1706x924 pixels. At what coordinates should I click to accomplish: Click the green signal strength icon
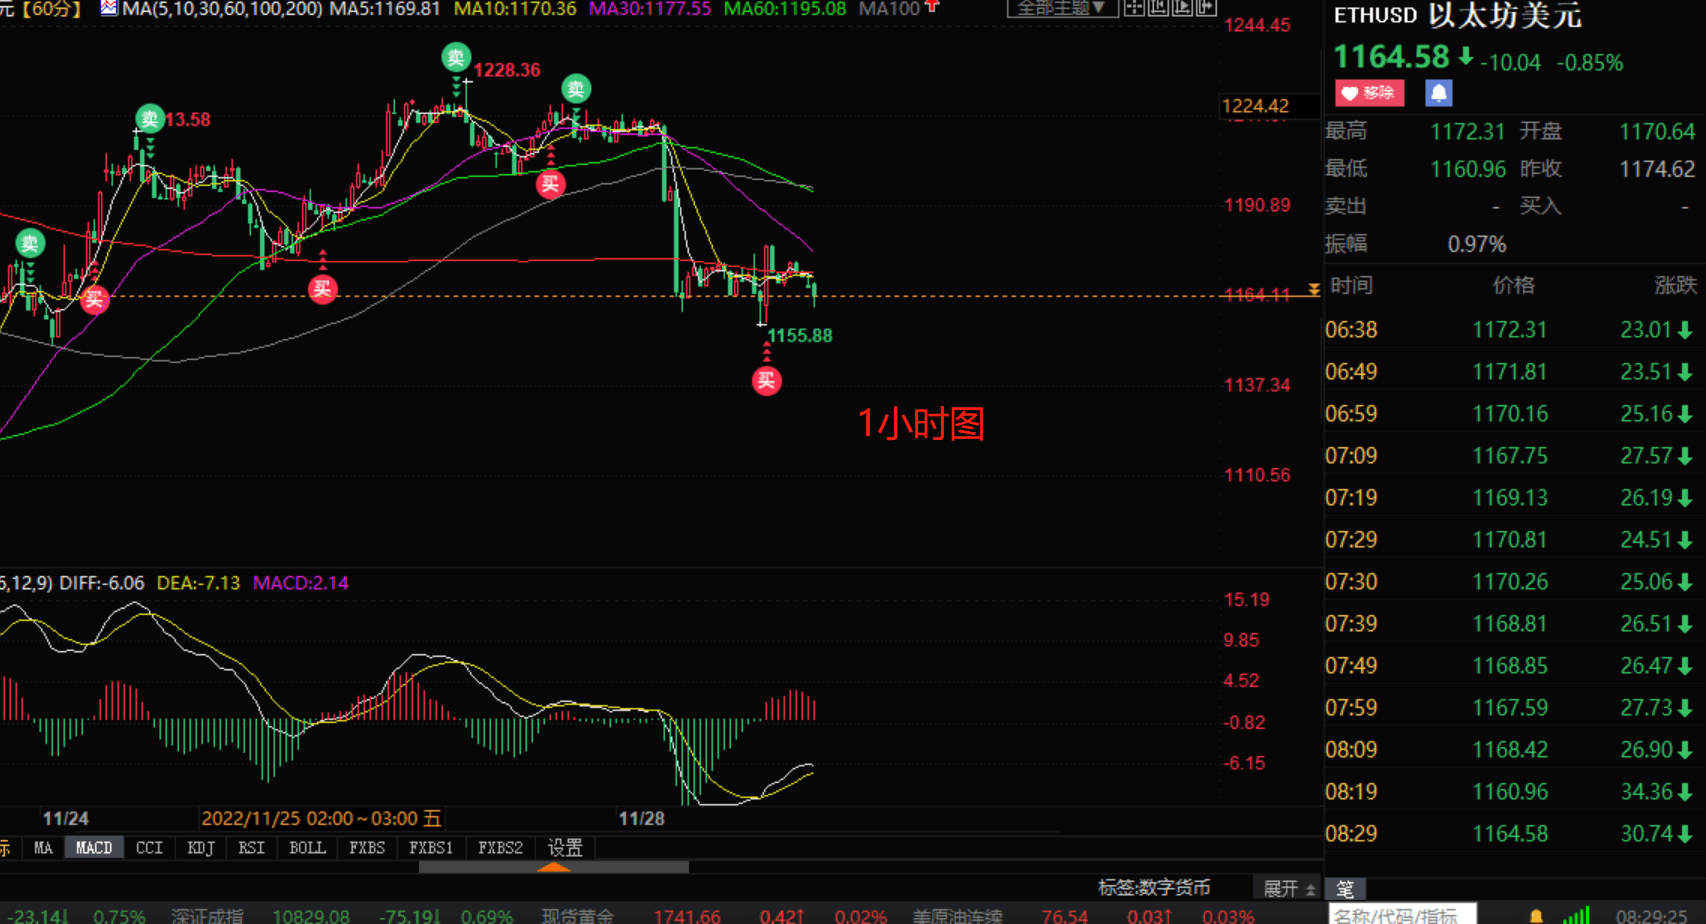(x=1576, y=915)
